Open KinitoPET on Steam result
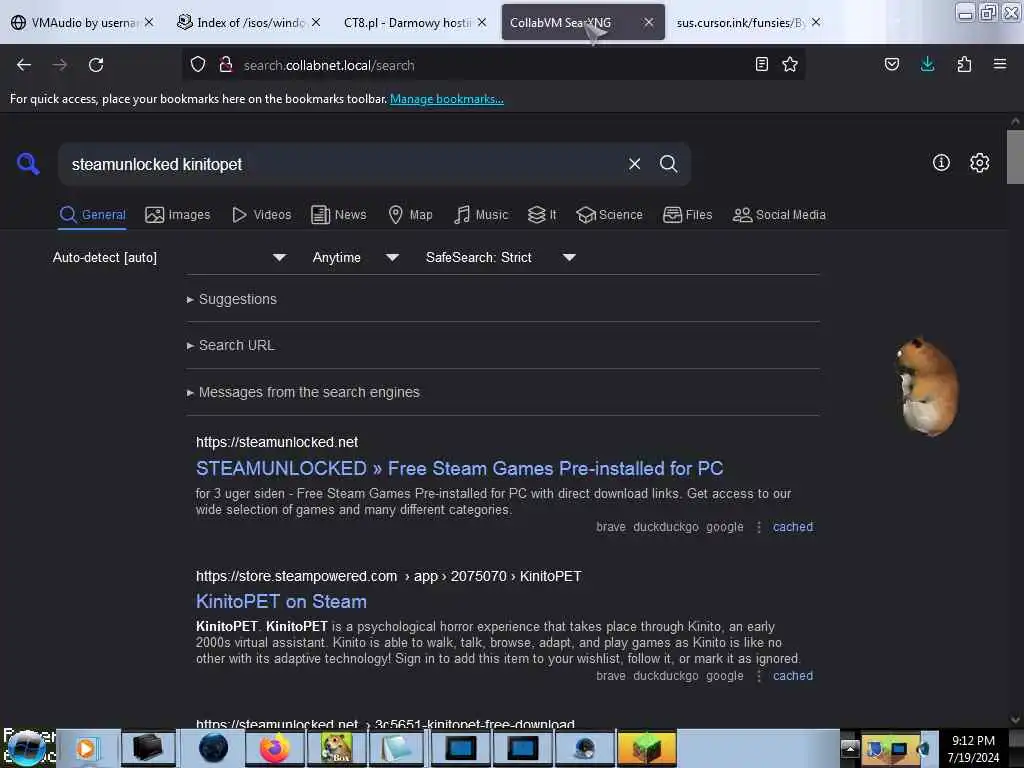 [x=281, y=601]
